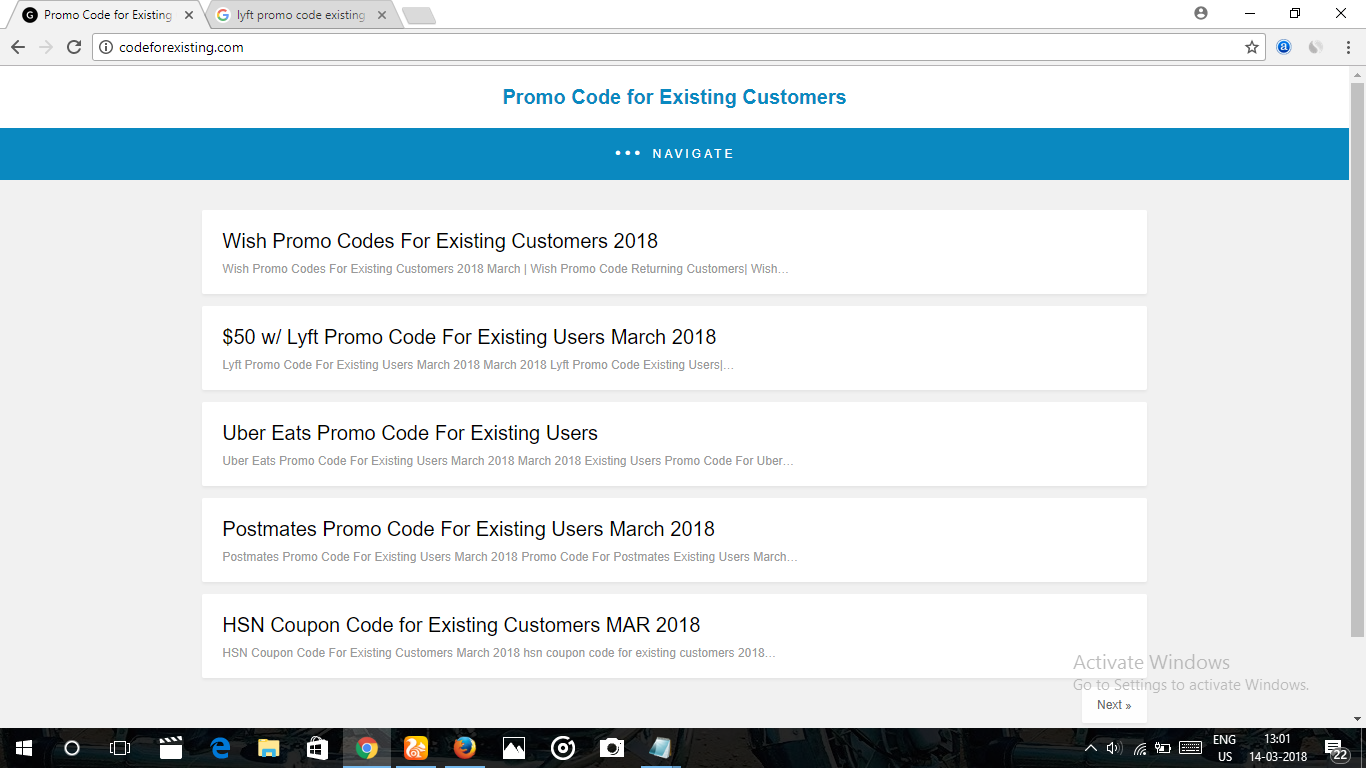1366x768 pixels.
Task: Click the scrollbar down arrow
Action: click(x=1357, y=719)
